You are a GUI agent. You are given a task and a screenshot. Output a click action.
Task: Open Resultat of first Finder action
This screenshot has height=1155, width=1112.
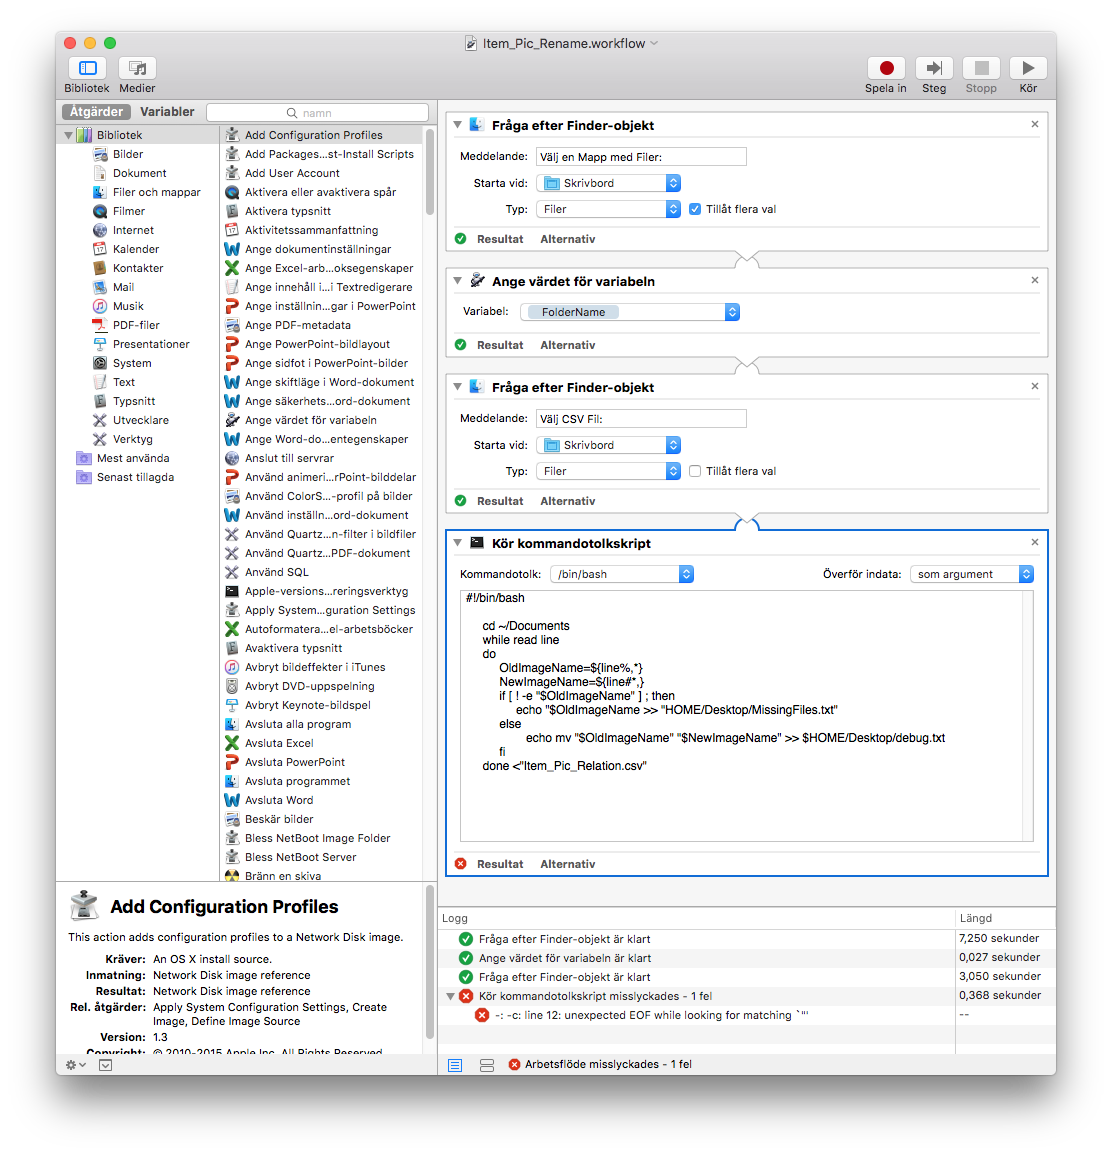pos(500,239)
